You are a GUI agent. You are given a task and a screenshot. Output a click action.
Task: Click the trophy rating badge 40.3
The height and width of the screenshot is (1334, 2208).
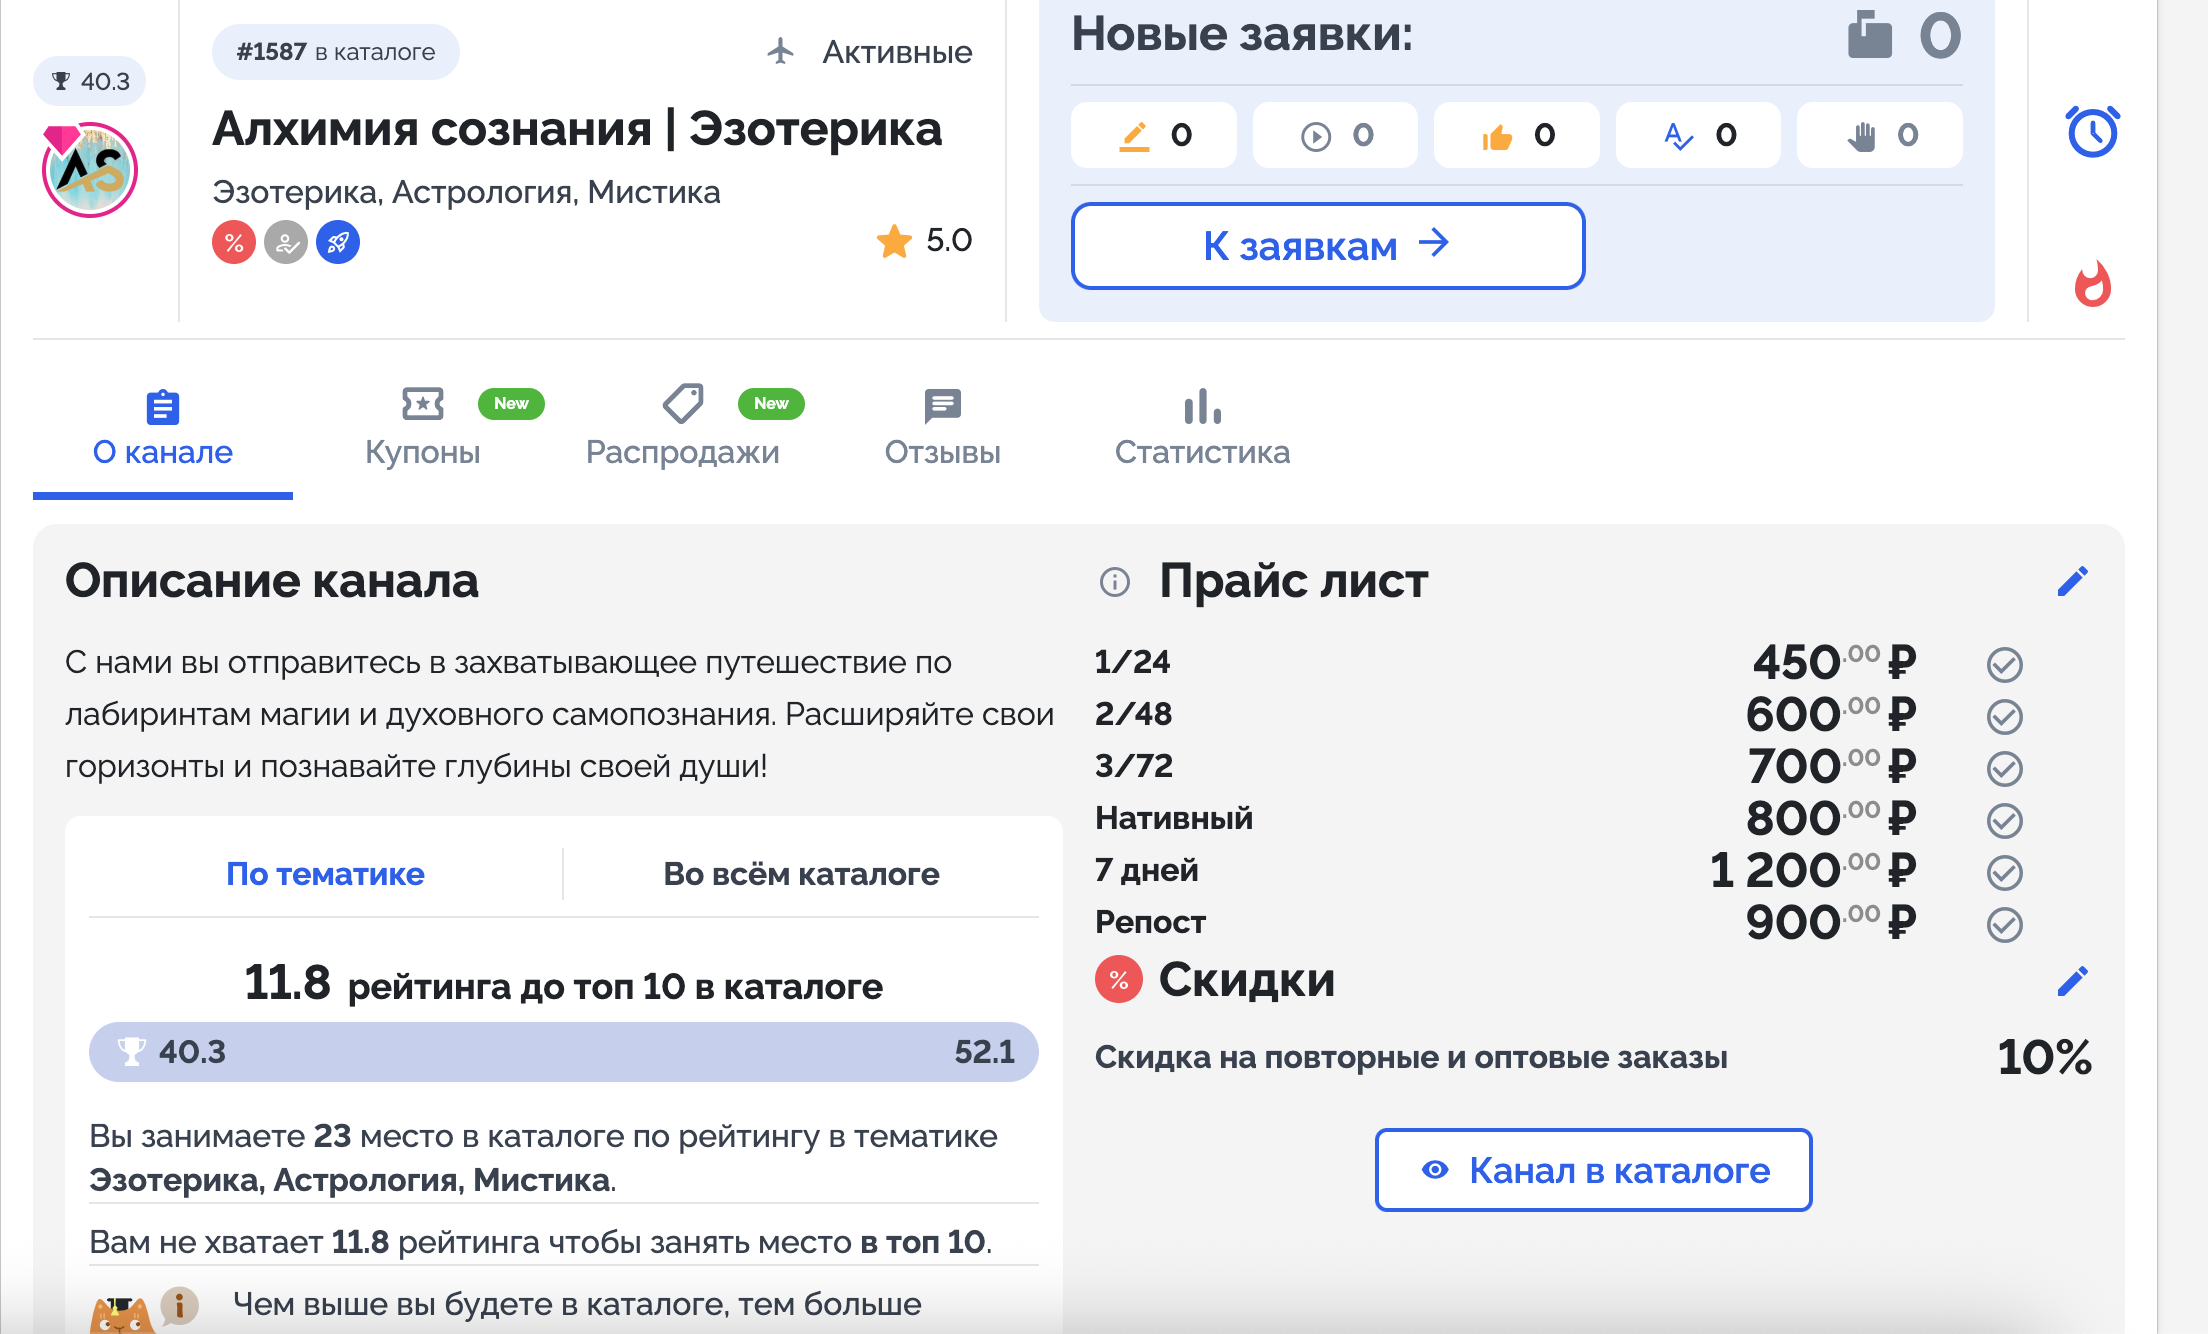point(90,81)
